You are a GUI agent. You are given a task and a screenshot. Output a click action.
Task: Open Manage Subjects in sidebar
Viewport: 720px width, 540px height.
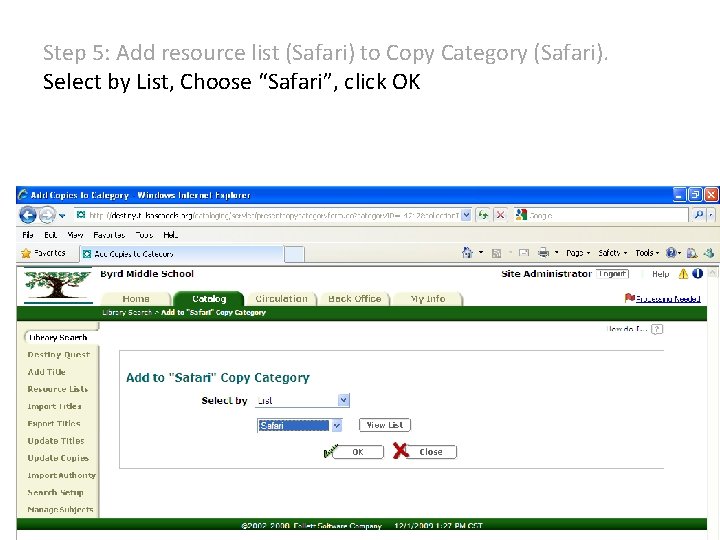[x=60, y=509]
